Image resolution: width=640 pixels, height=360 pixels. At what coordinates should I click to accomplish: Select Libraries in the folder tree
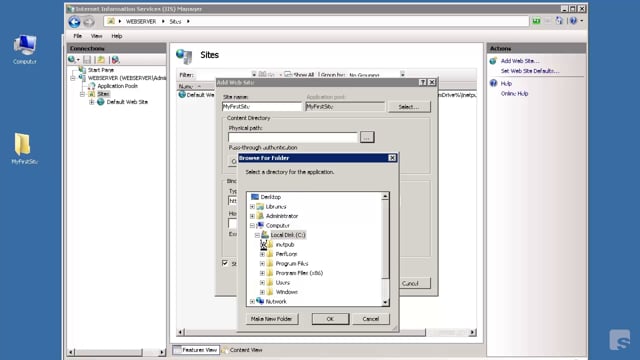pos(276,207)
